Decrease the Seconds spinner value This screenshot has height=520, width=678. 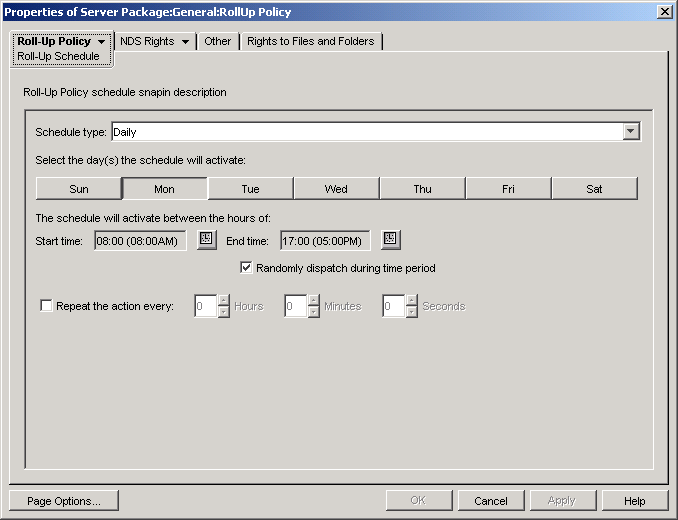[x=412, y=312]
